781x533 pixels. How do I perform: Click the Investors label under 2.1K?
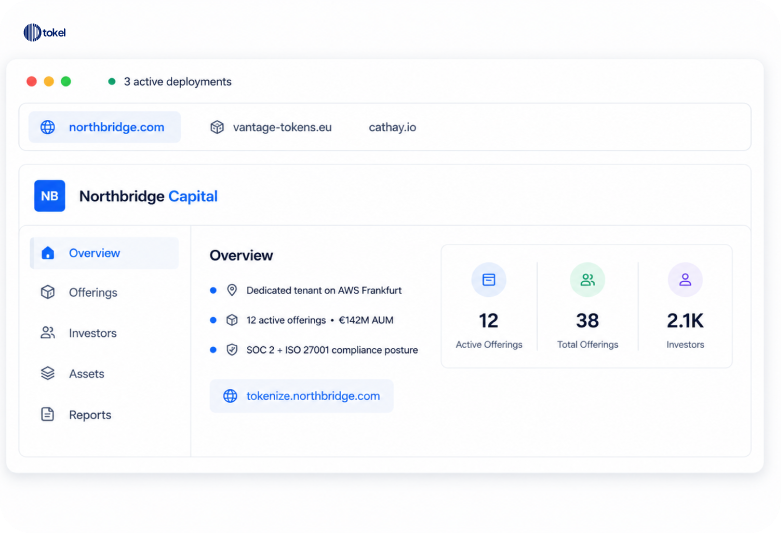[x=685, y=345]
